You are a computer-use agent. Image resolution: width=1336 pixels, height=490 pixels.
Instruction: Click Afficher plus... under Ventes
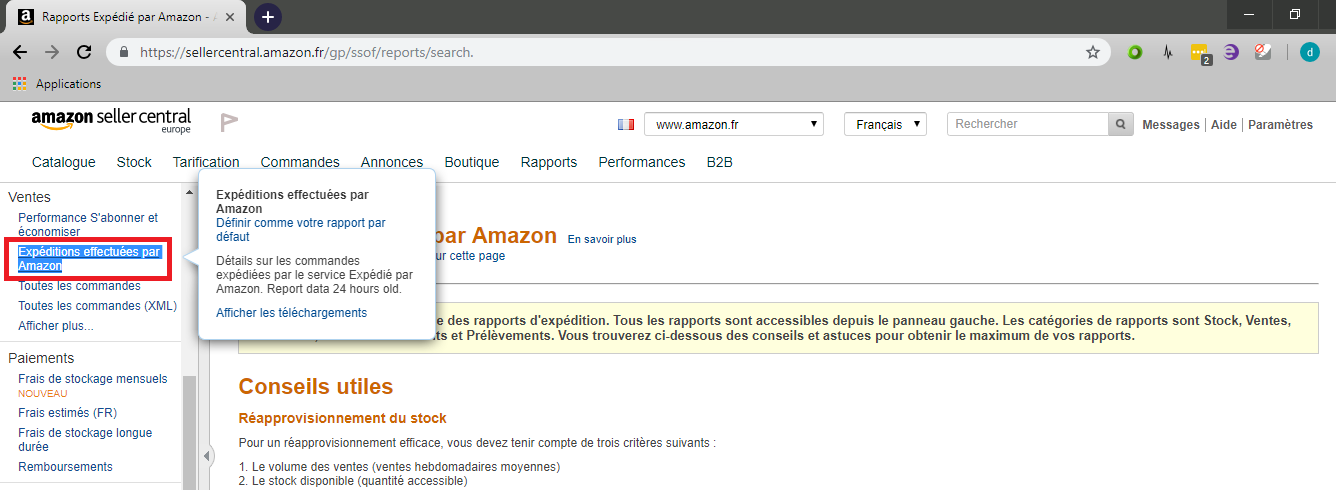pyautogui.click(x=56, y=326)
